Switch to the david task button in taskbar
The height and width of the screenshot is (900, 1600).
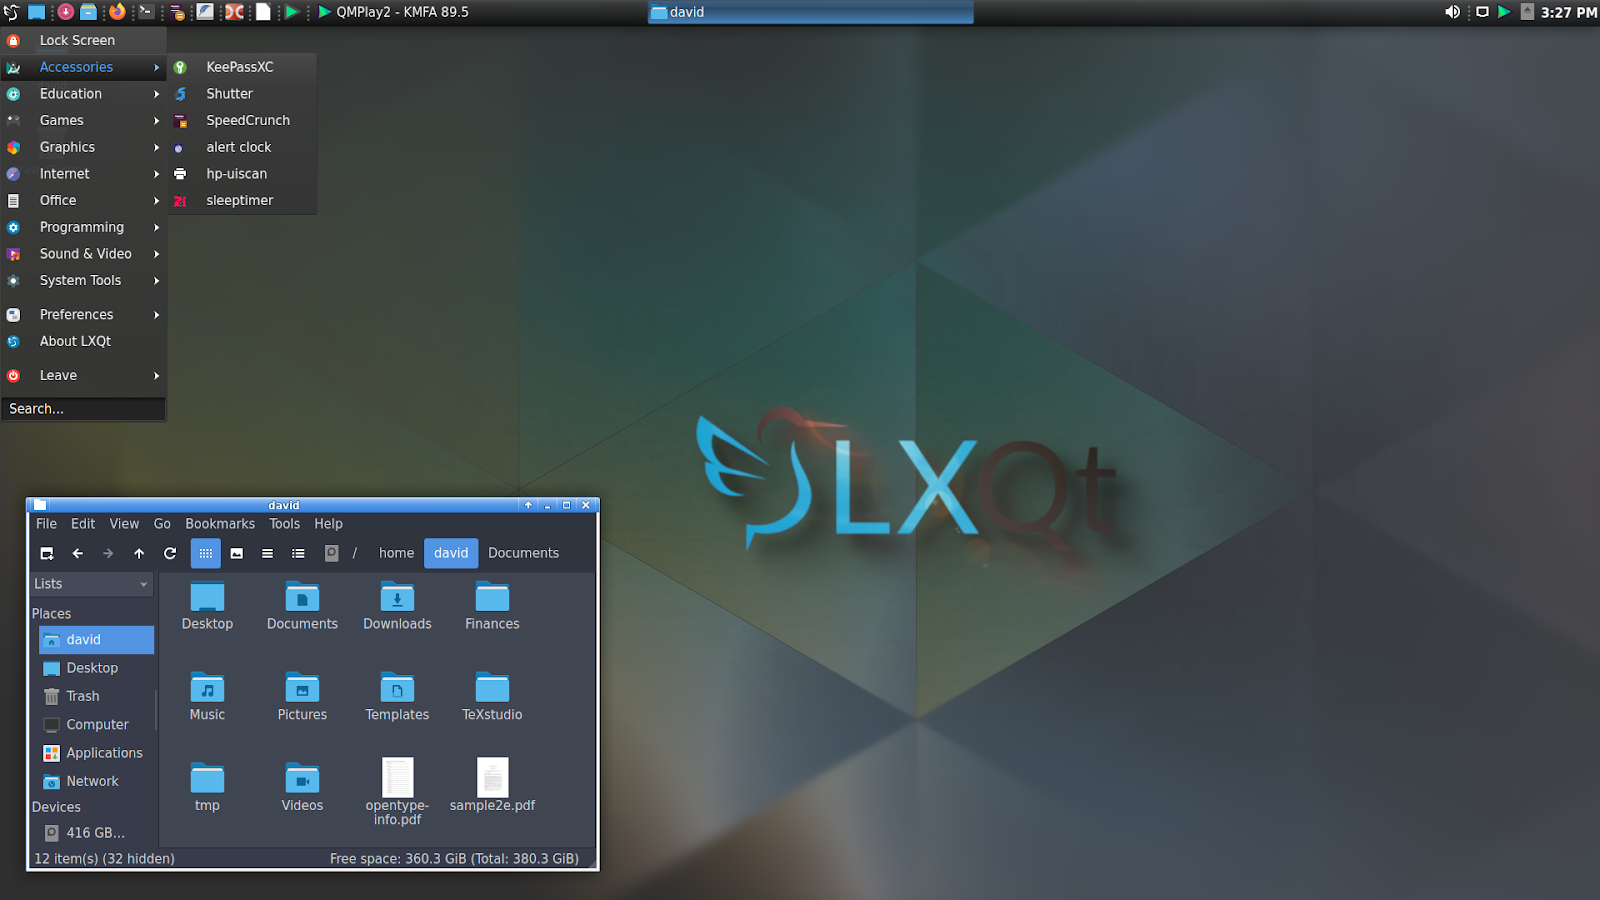point(810,12)
